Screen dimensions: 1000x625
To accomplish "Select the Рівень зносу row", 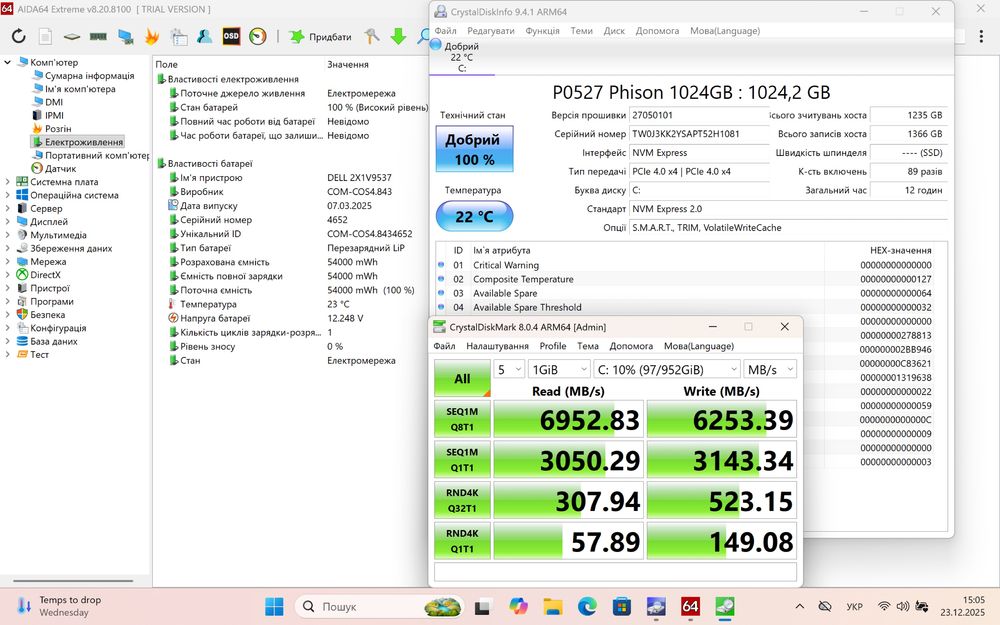I will tap(293, 346).
